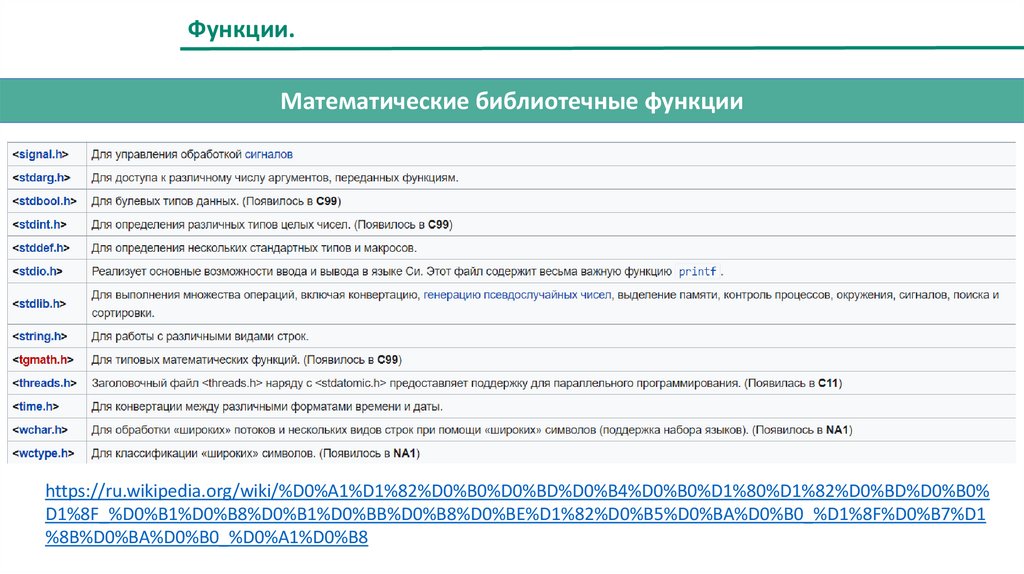Click 'Для классификации «широких» символов' text
Image resolution: width=1024 pixels, height=574 pixels.
[255, 453]
